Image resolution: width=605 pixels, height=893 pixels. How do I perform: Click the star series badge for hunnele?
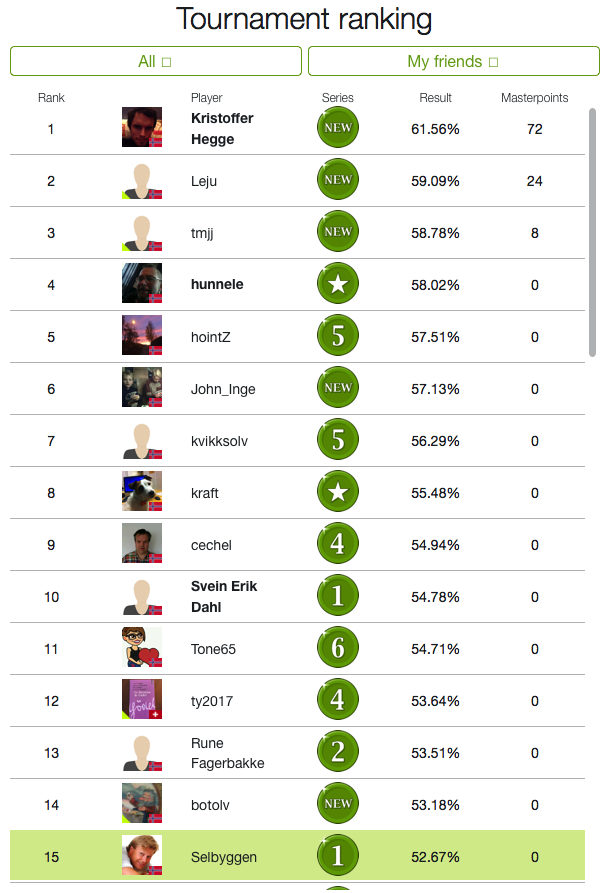click(x=338, y=284)
